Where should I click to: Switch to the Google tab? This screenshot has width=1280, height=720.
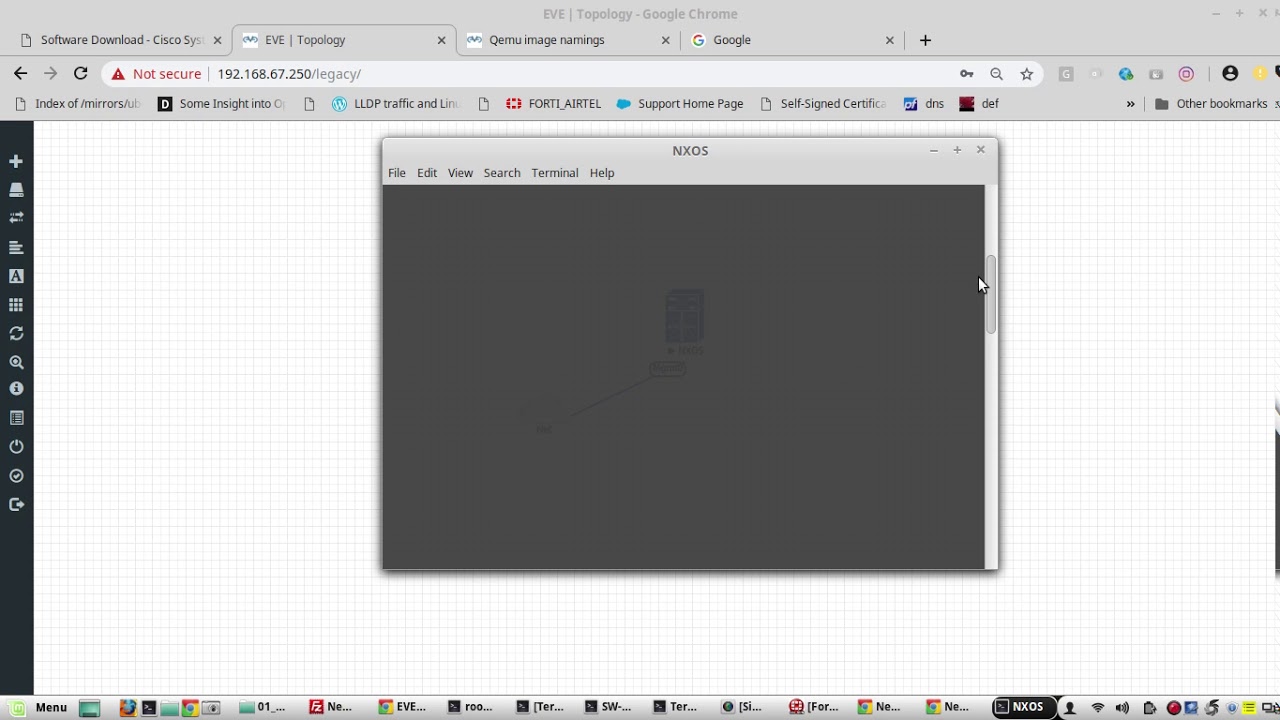[x=792, y=40]
